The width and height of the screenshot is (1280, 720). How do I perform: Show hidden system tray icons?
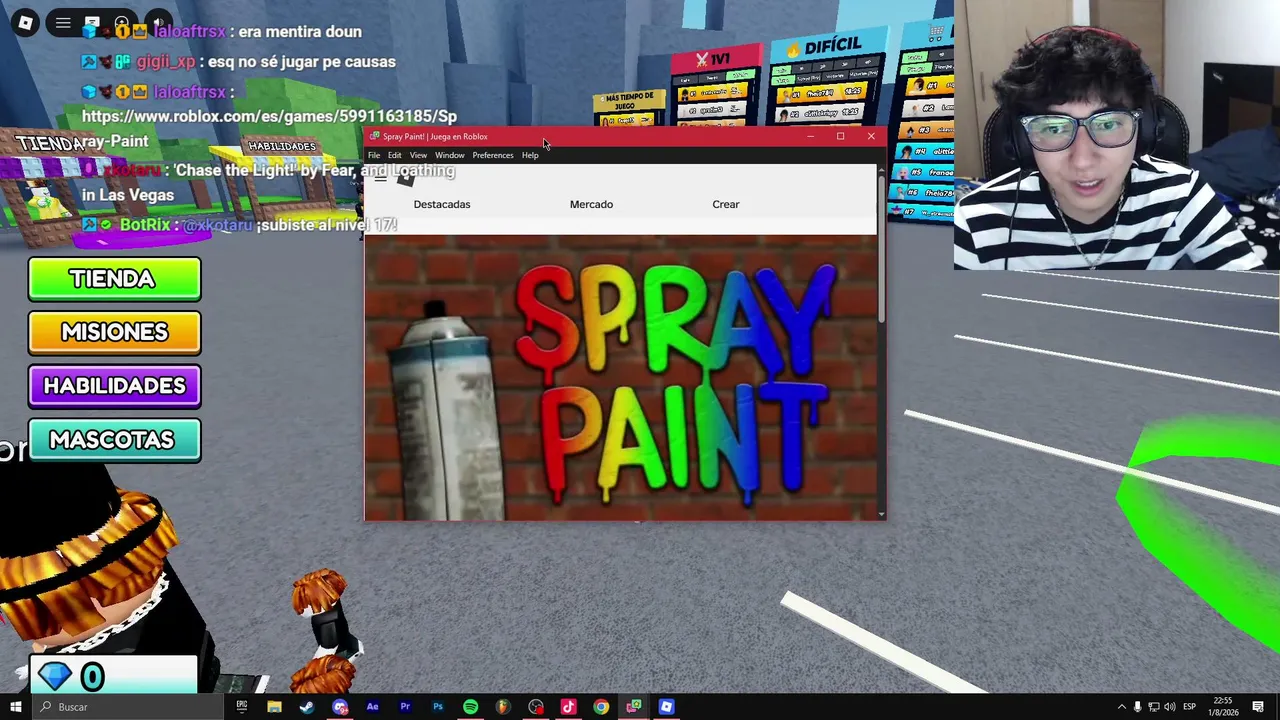pyautogui.click(x=1121, y=707)
